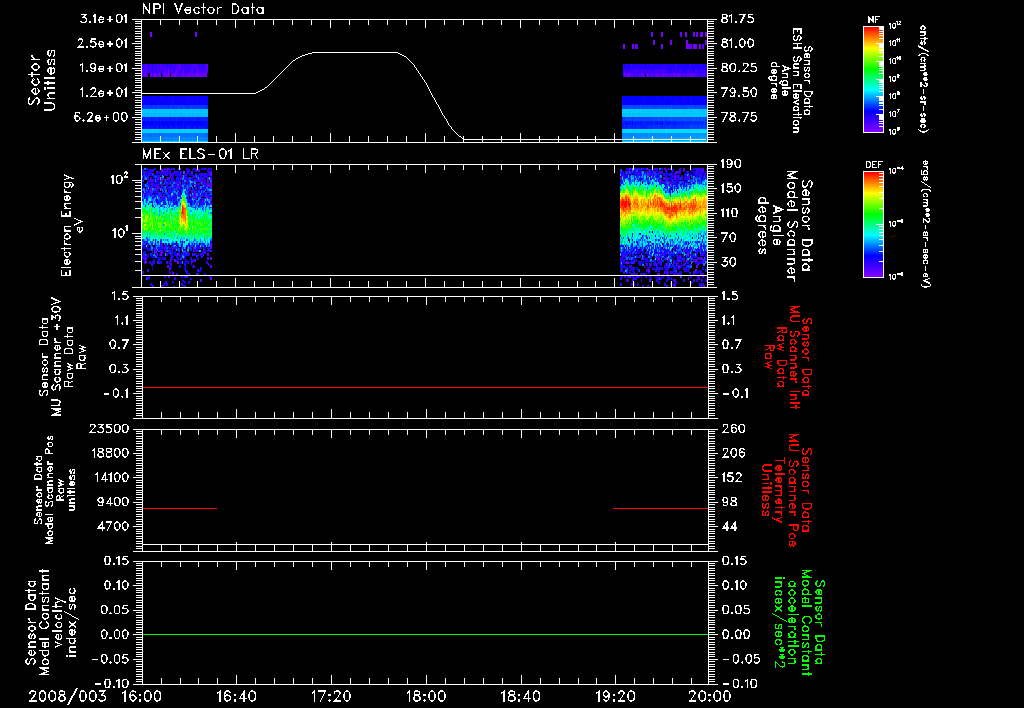Click the 20:00 time axis label
Image resolution: width=1024 pixels, height=708 pixels.
click(710, 696)
